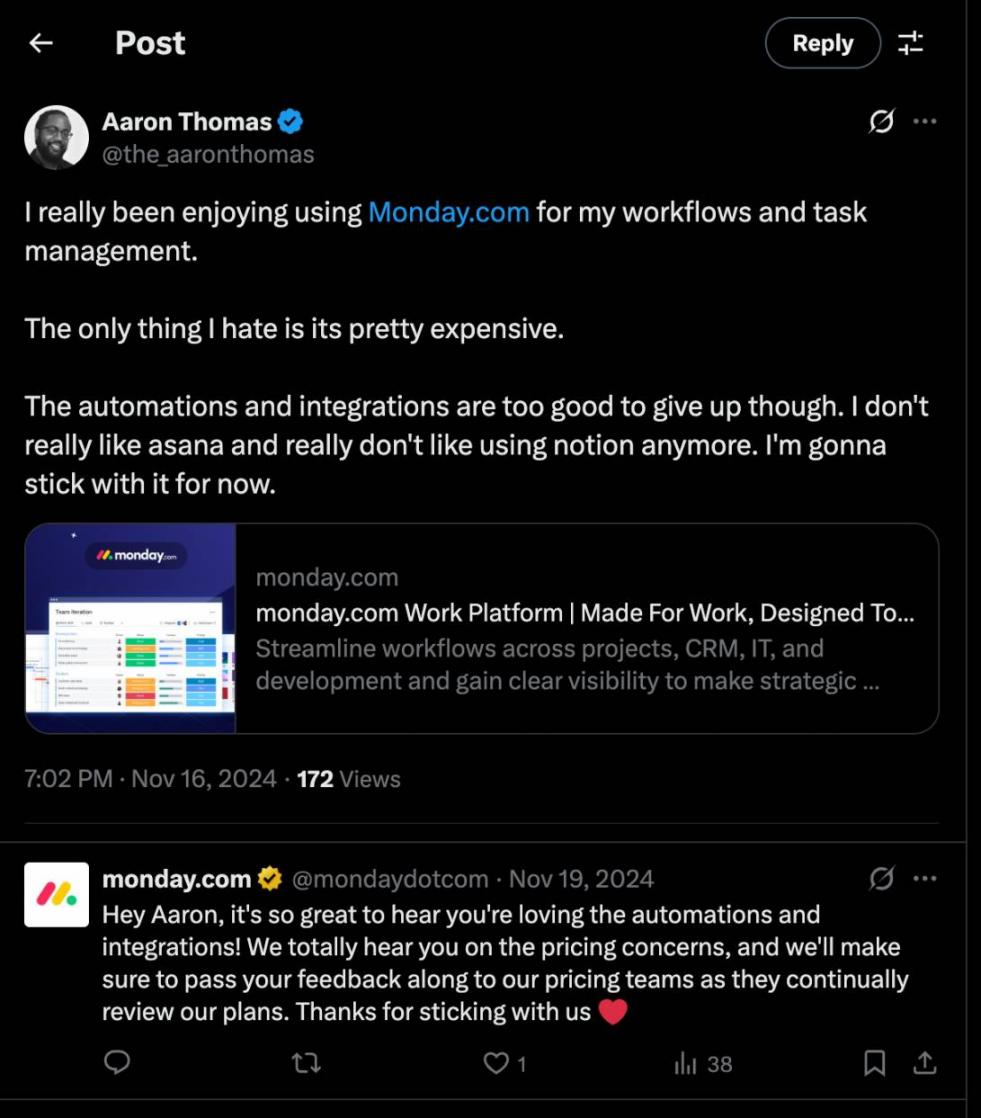981x1118 pixels.
Task: Open the blue Monday.com link in post
Action: coord(448,212)
